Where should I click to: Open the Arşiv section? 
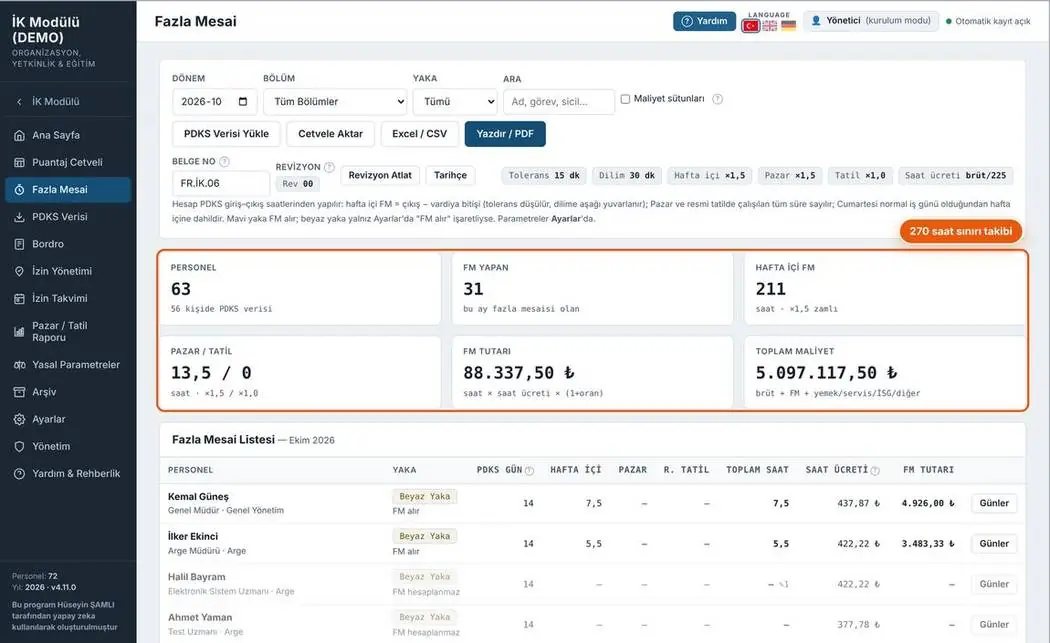pyautogui.click(x=68, y=392)
